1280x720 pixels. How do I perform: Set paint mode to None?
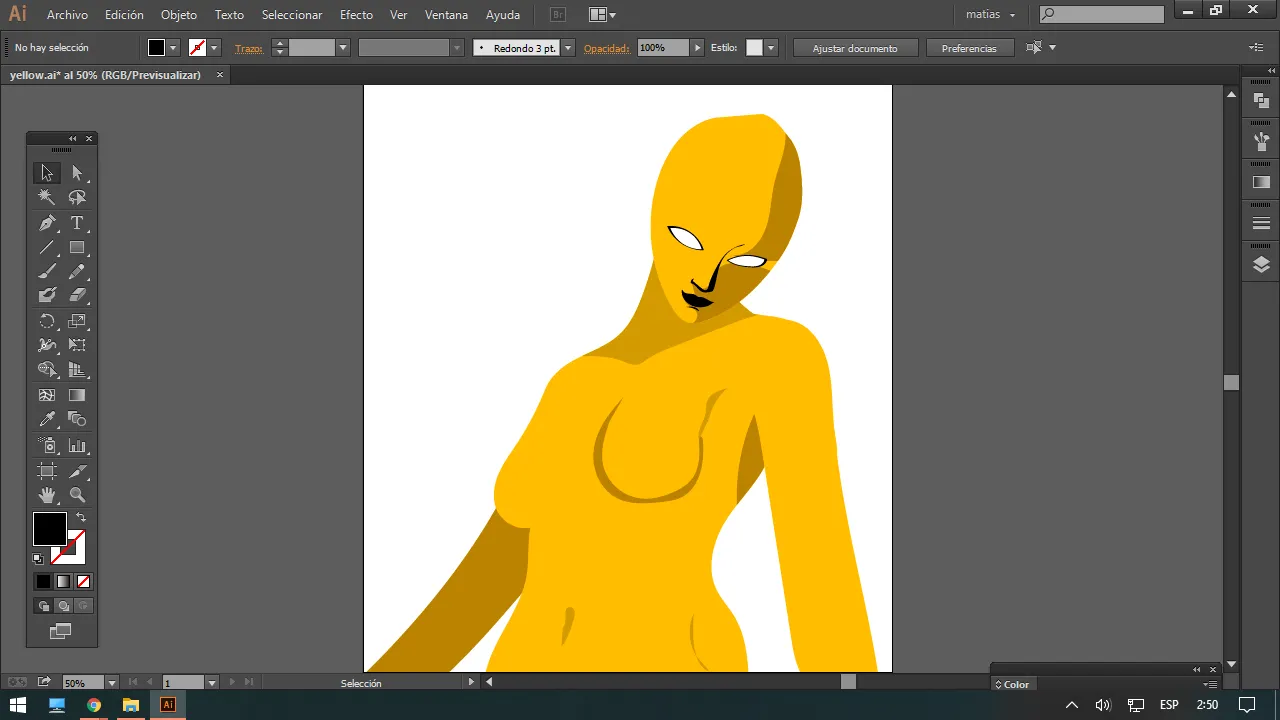point(83,581)
